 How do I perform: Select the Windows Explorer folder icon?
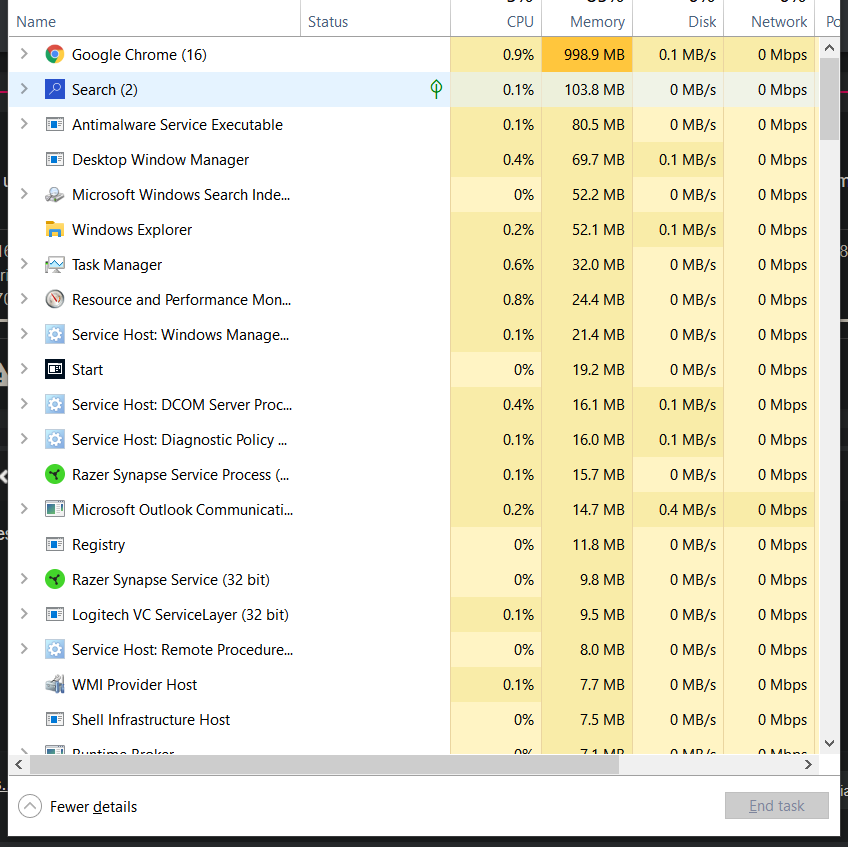(x=55, y=229)
